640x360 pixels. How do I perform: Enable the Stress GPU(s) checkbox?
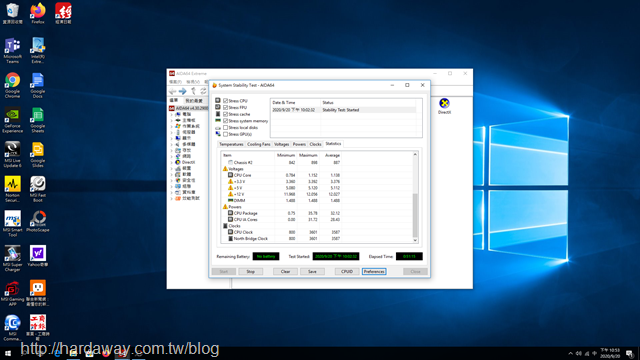225,134
